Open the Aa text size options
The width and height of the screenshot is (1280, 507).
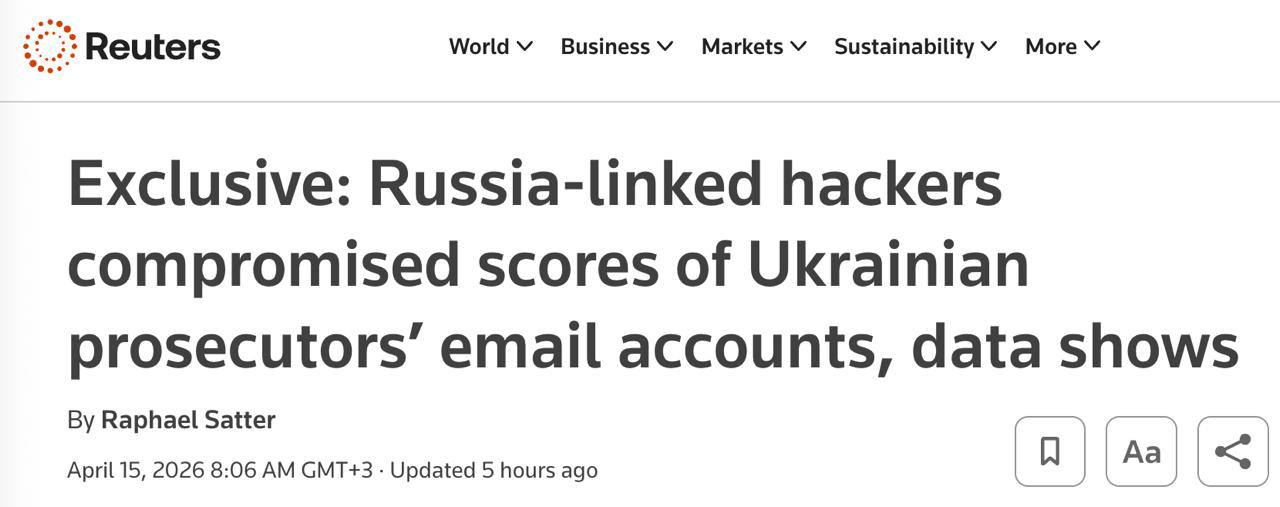1141,451
